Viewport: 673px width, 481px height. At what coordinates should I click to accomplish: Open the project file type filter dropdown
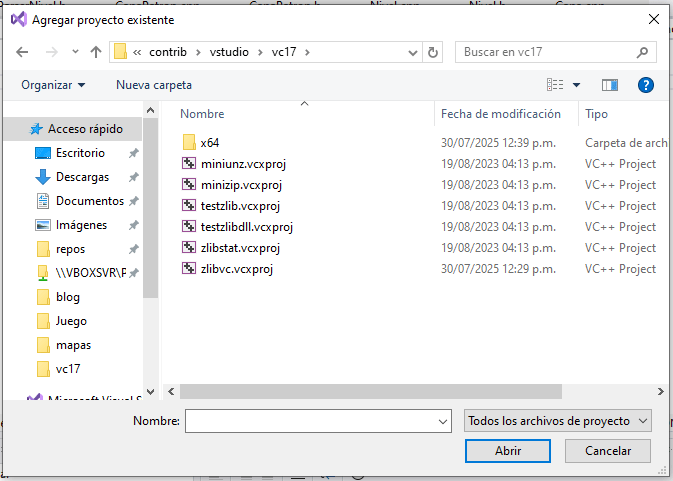pos(558,421)
